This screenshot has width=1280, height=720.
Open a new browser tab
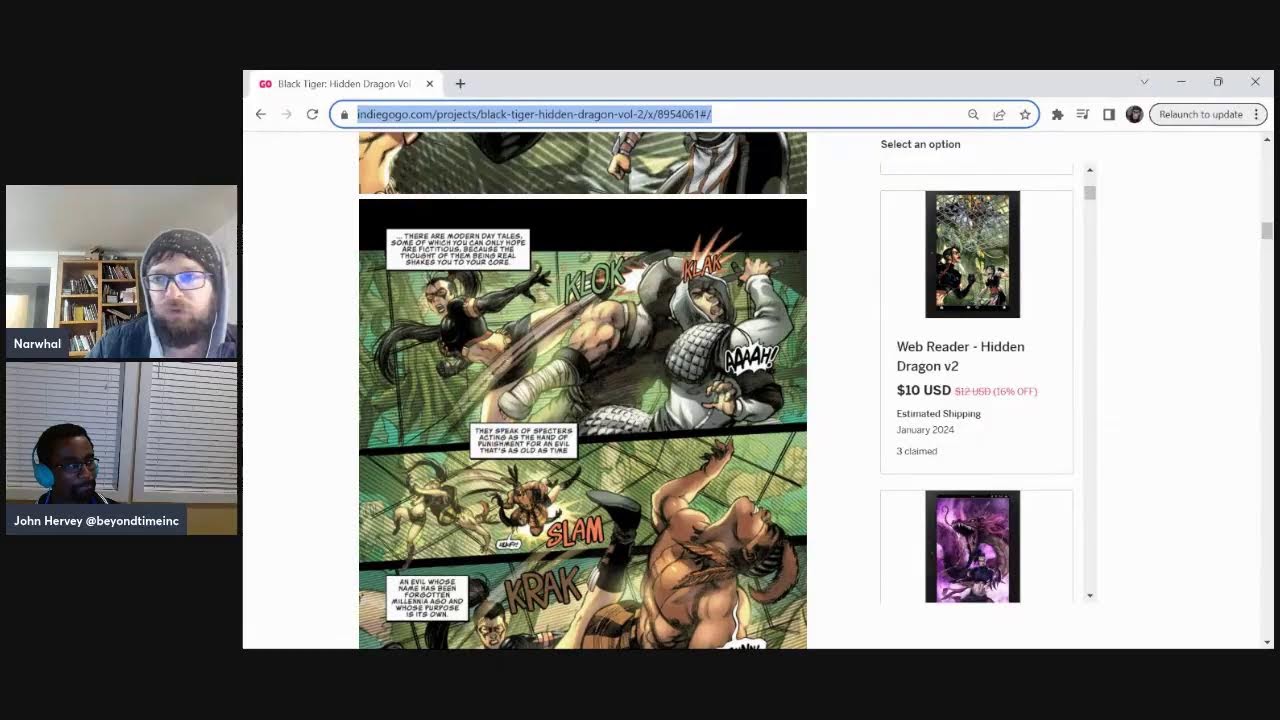pyautogui.click(x=460, y=84)
